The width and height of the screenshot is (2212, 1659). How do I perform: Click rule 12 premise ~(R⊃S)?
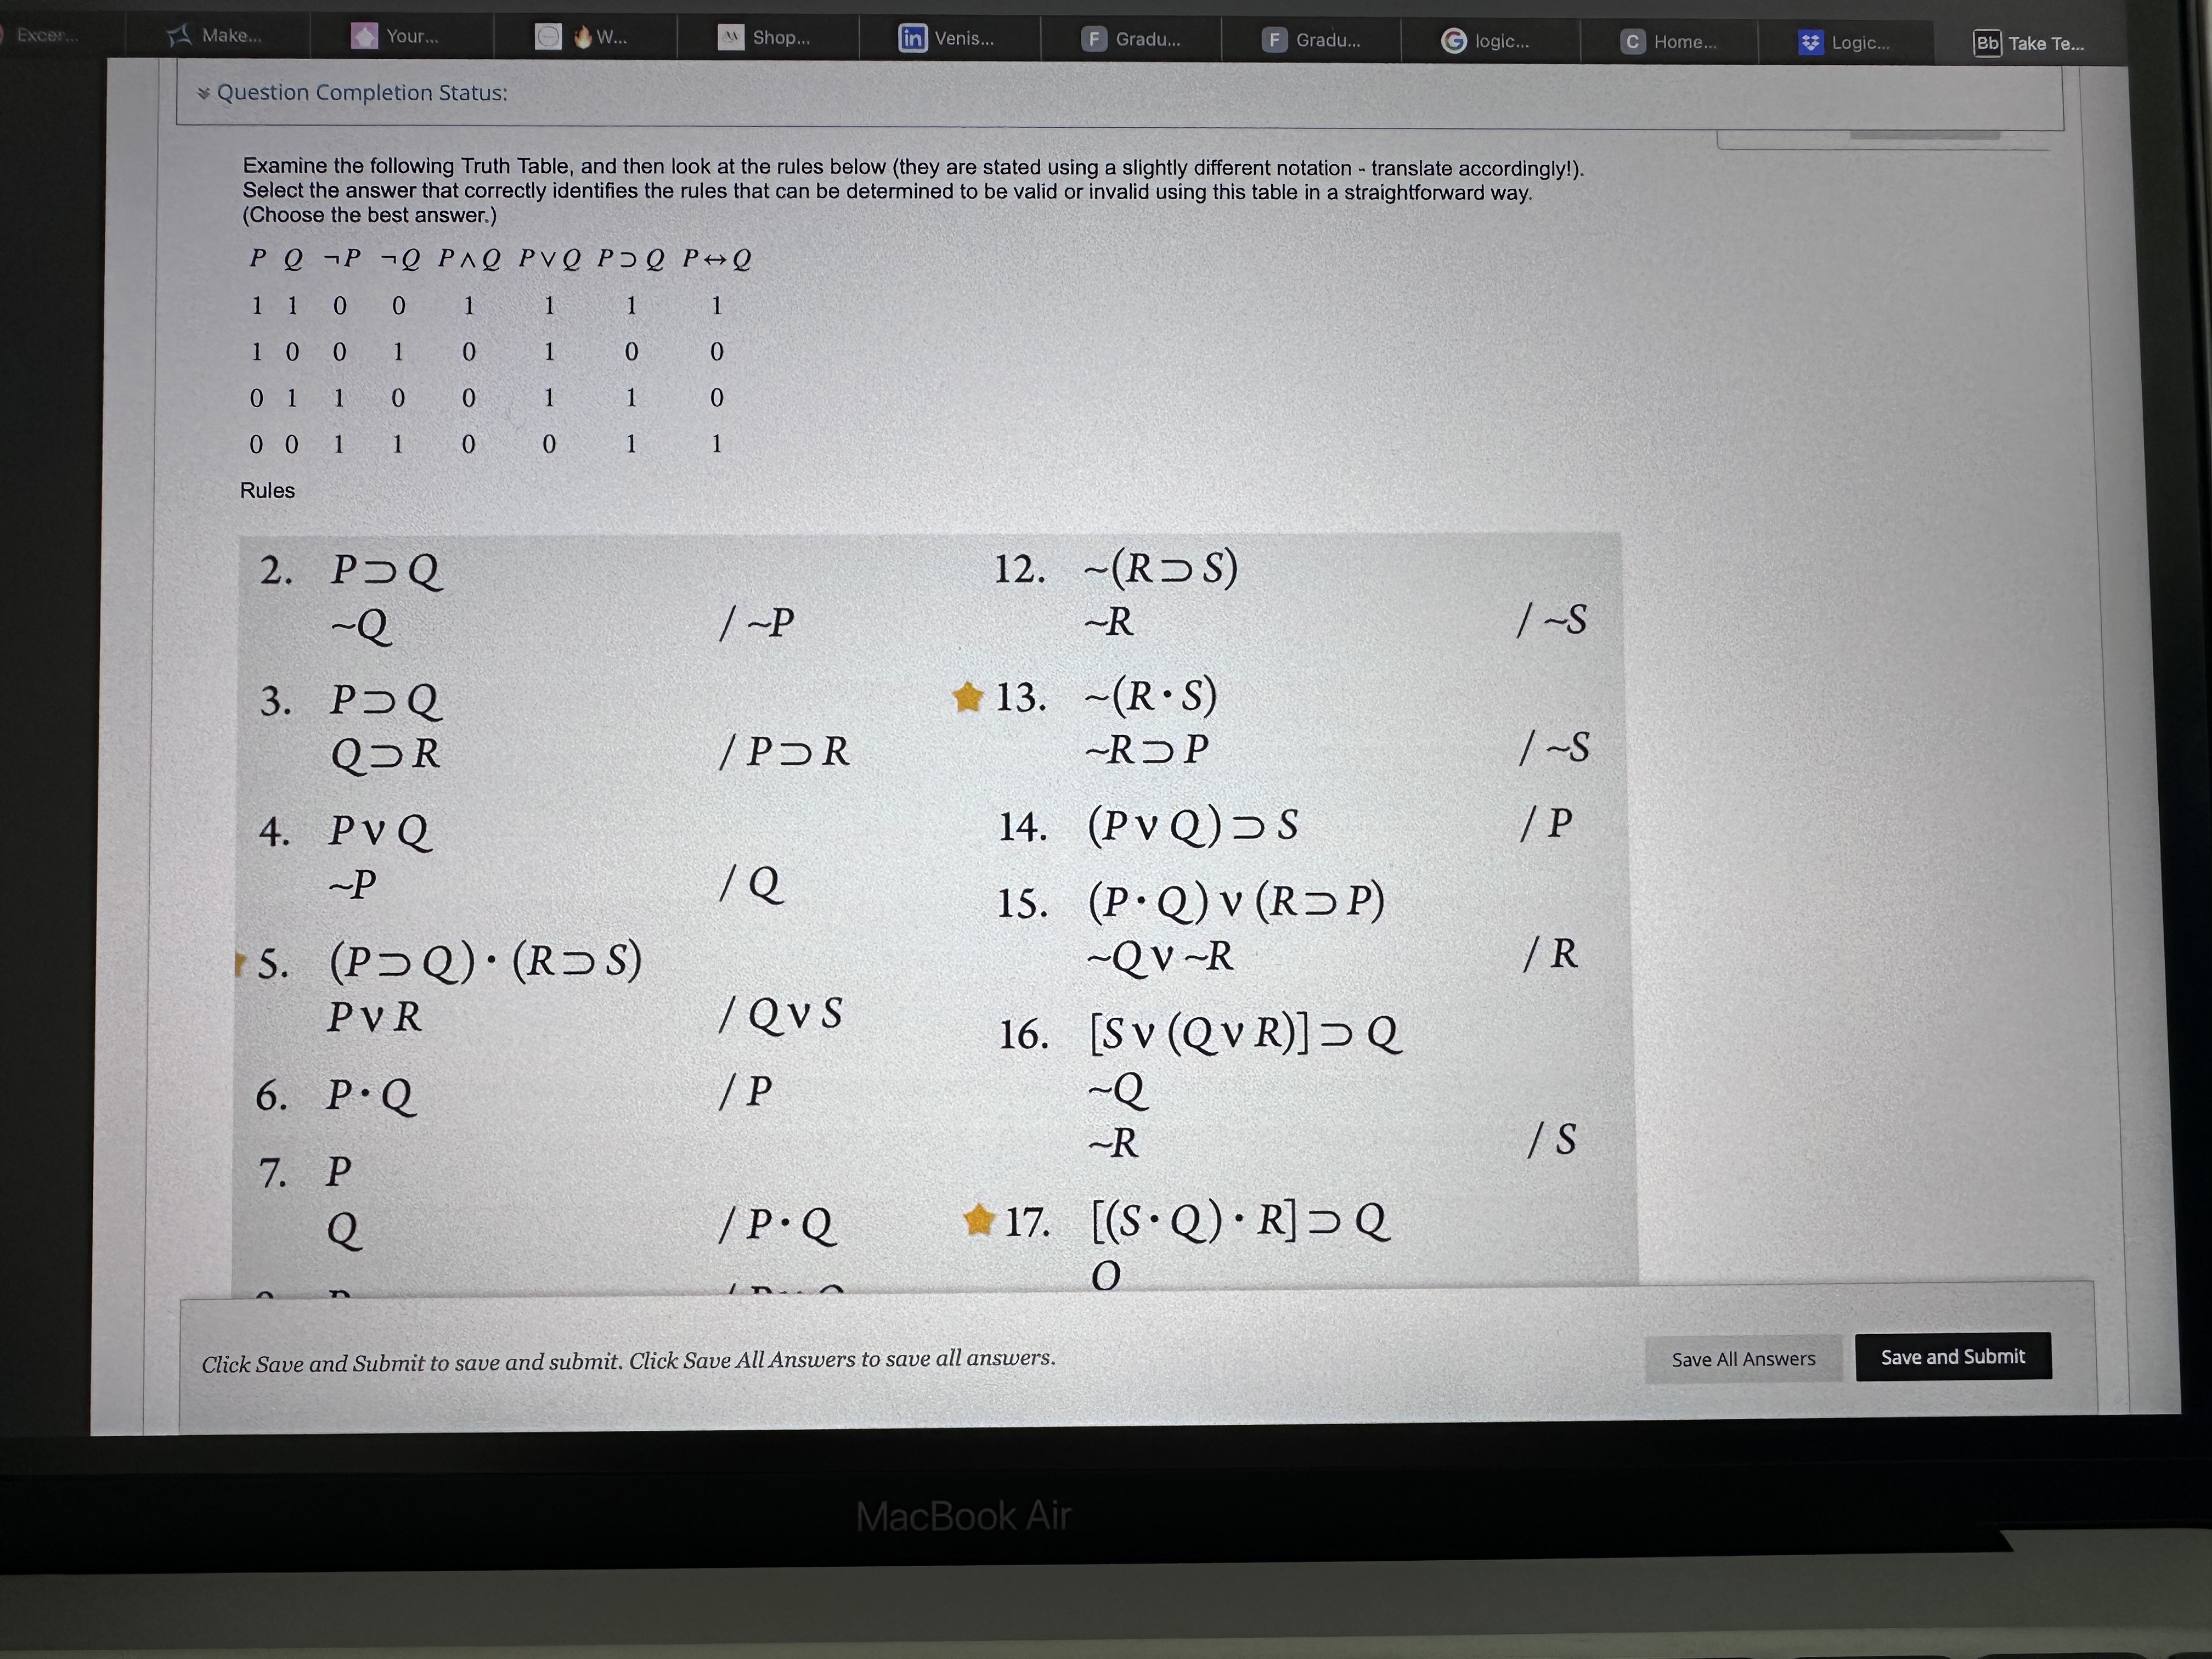click(x=1161, y=568)
